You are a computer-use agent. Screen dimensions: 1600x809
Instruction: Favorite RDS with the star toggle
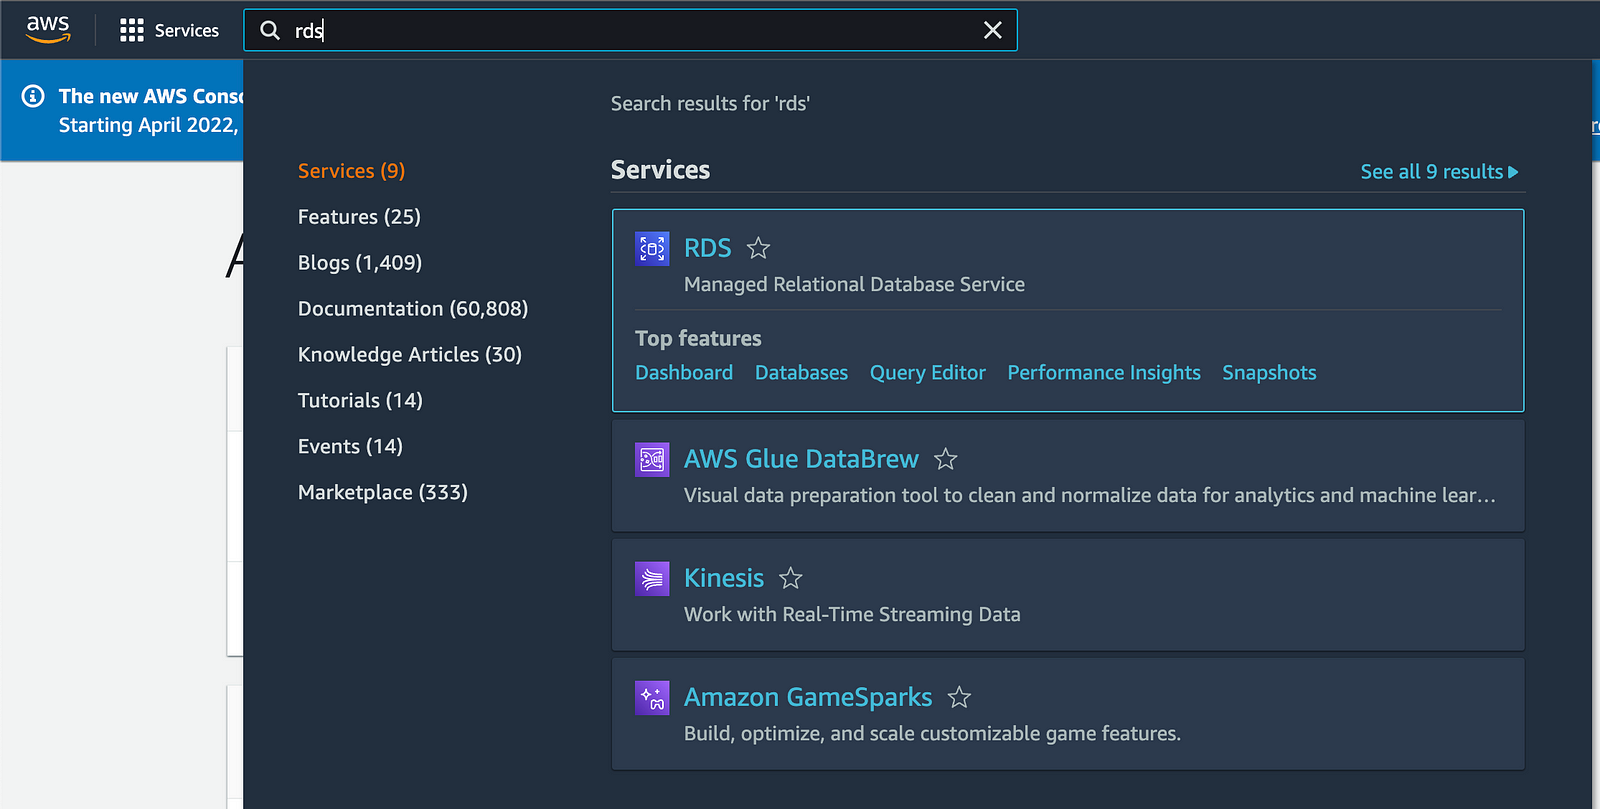point(759,248)
